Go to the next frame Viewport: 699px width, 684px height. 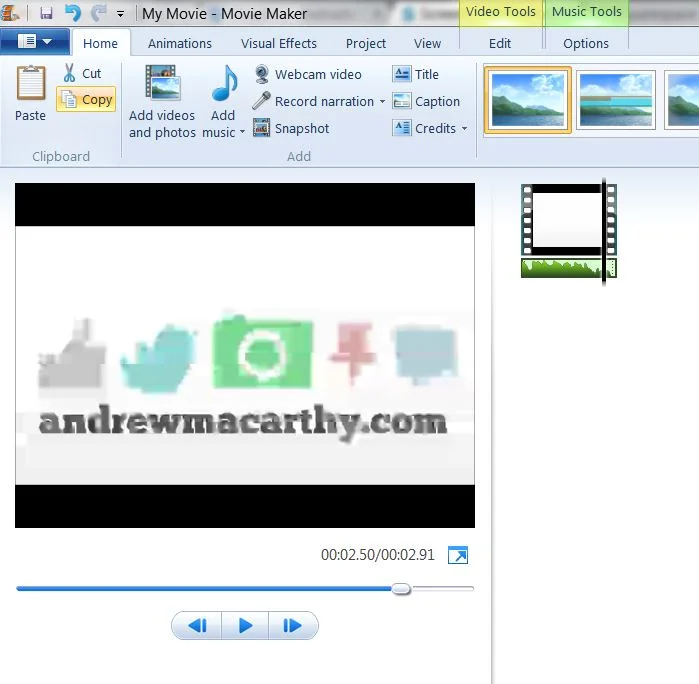(x=293, y=626)
